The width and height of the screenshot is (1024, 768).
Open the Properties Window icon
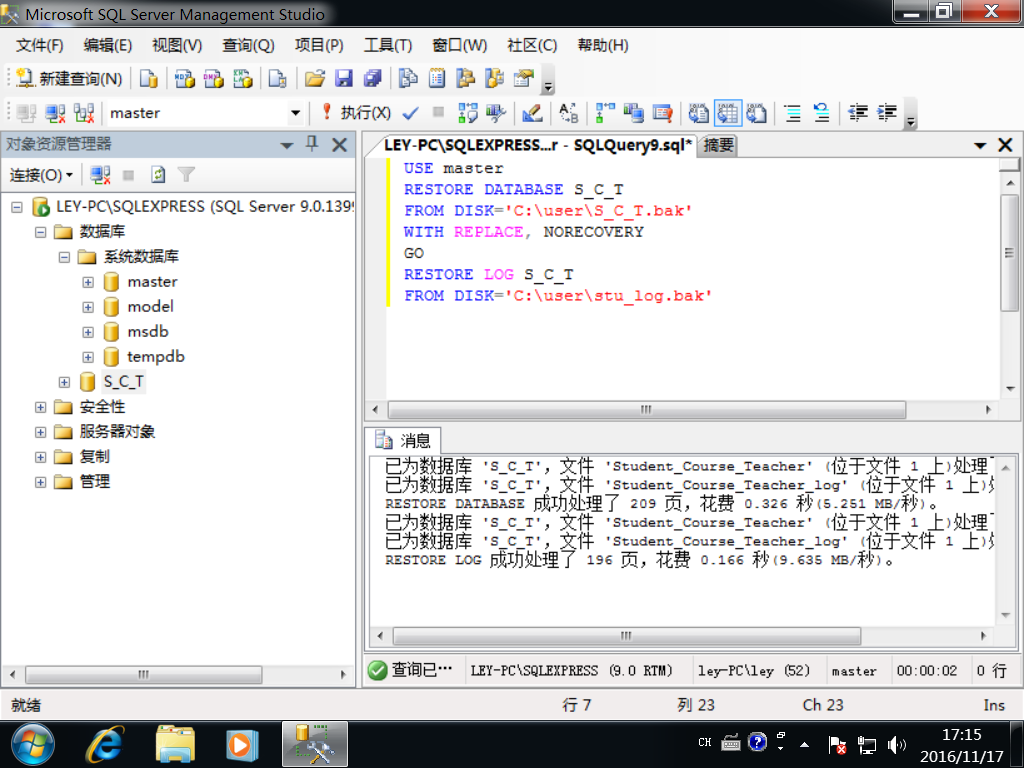click(524, 78)
